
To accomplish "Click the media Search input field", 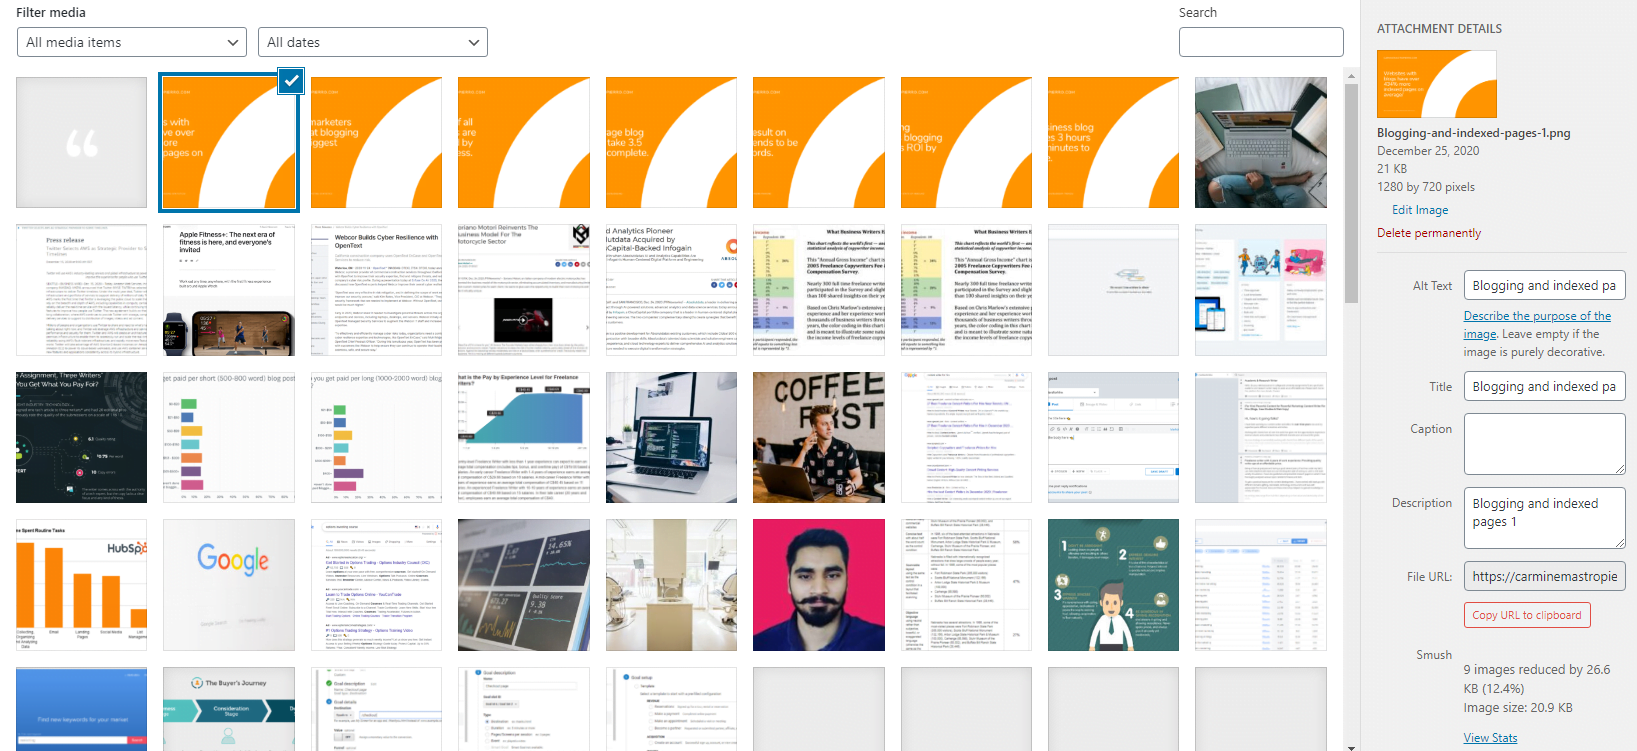I will click(1261, 42).
